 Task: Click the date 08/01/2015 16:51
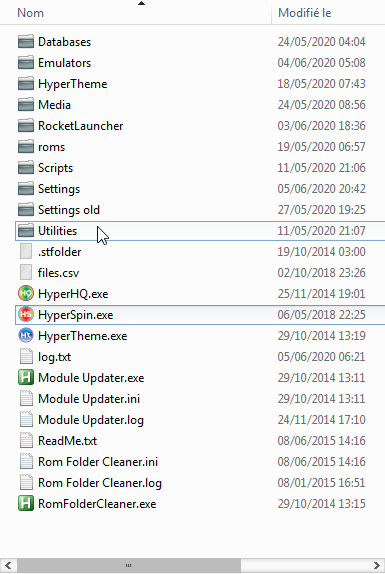click(x=321, y=483)
